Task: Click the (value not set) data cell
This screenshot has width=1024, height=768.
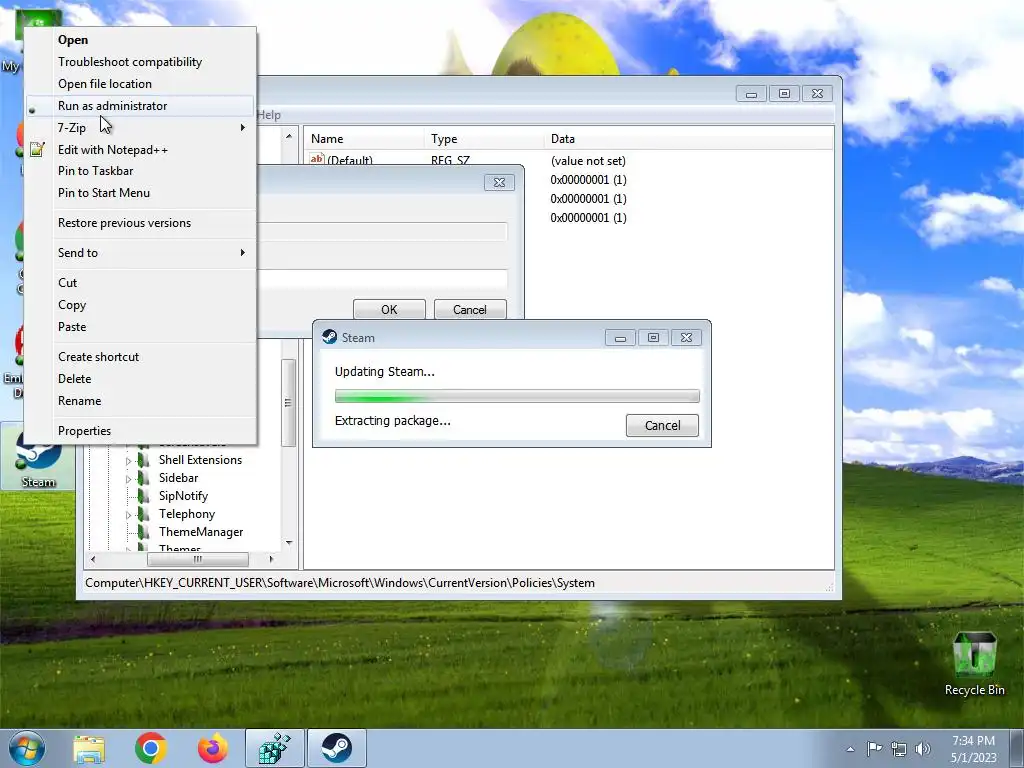Action: (x=588, y=161)
